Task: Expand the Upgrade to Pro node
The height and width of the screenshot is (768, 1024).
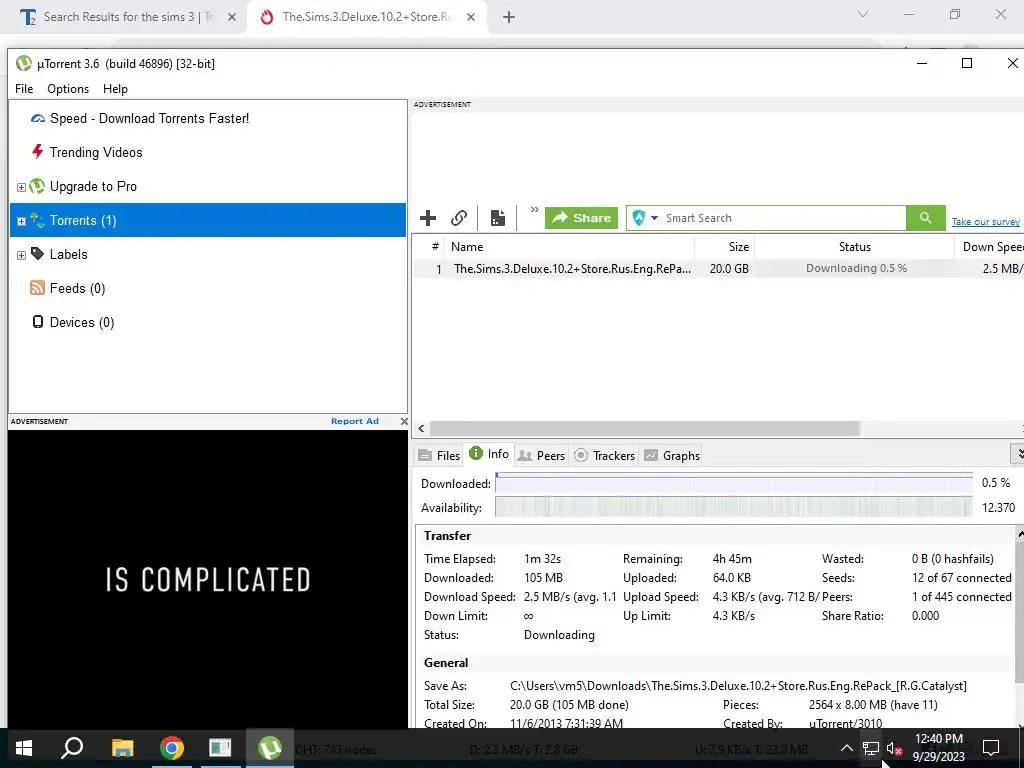Action: pos(21,187)
